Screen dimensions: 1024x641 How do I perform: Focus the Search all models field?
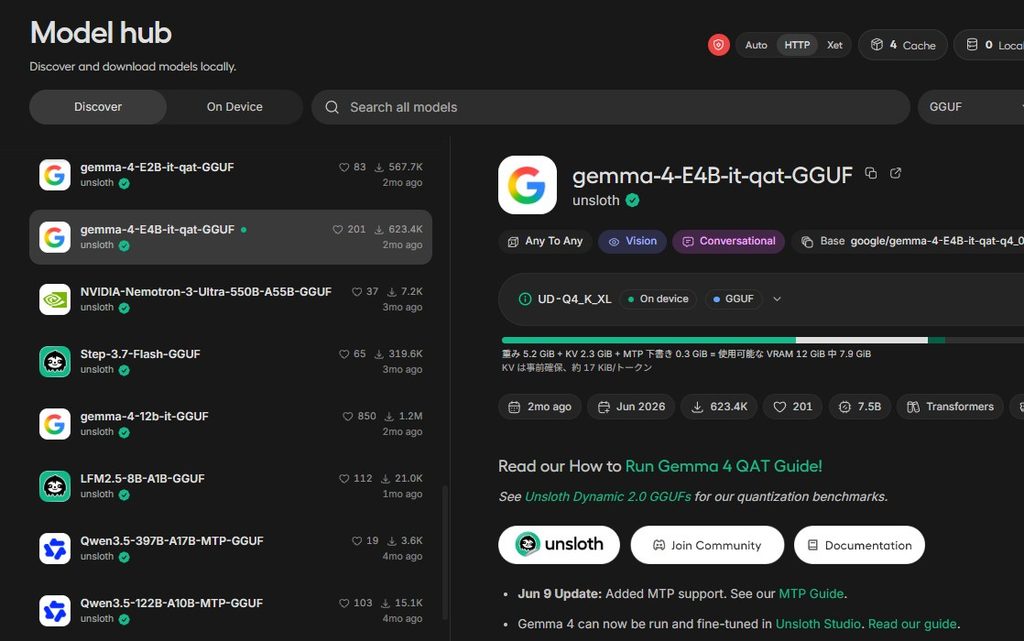610,107
